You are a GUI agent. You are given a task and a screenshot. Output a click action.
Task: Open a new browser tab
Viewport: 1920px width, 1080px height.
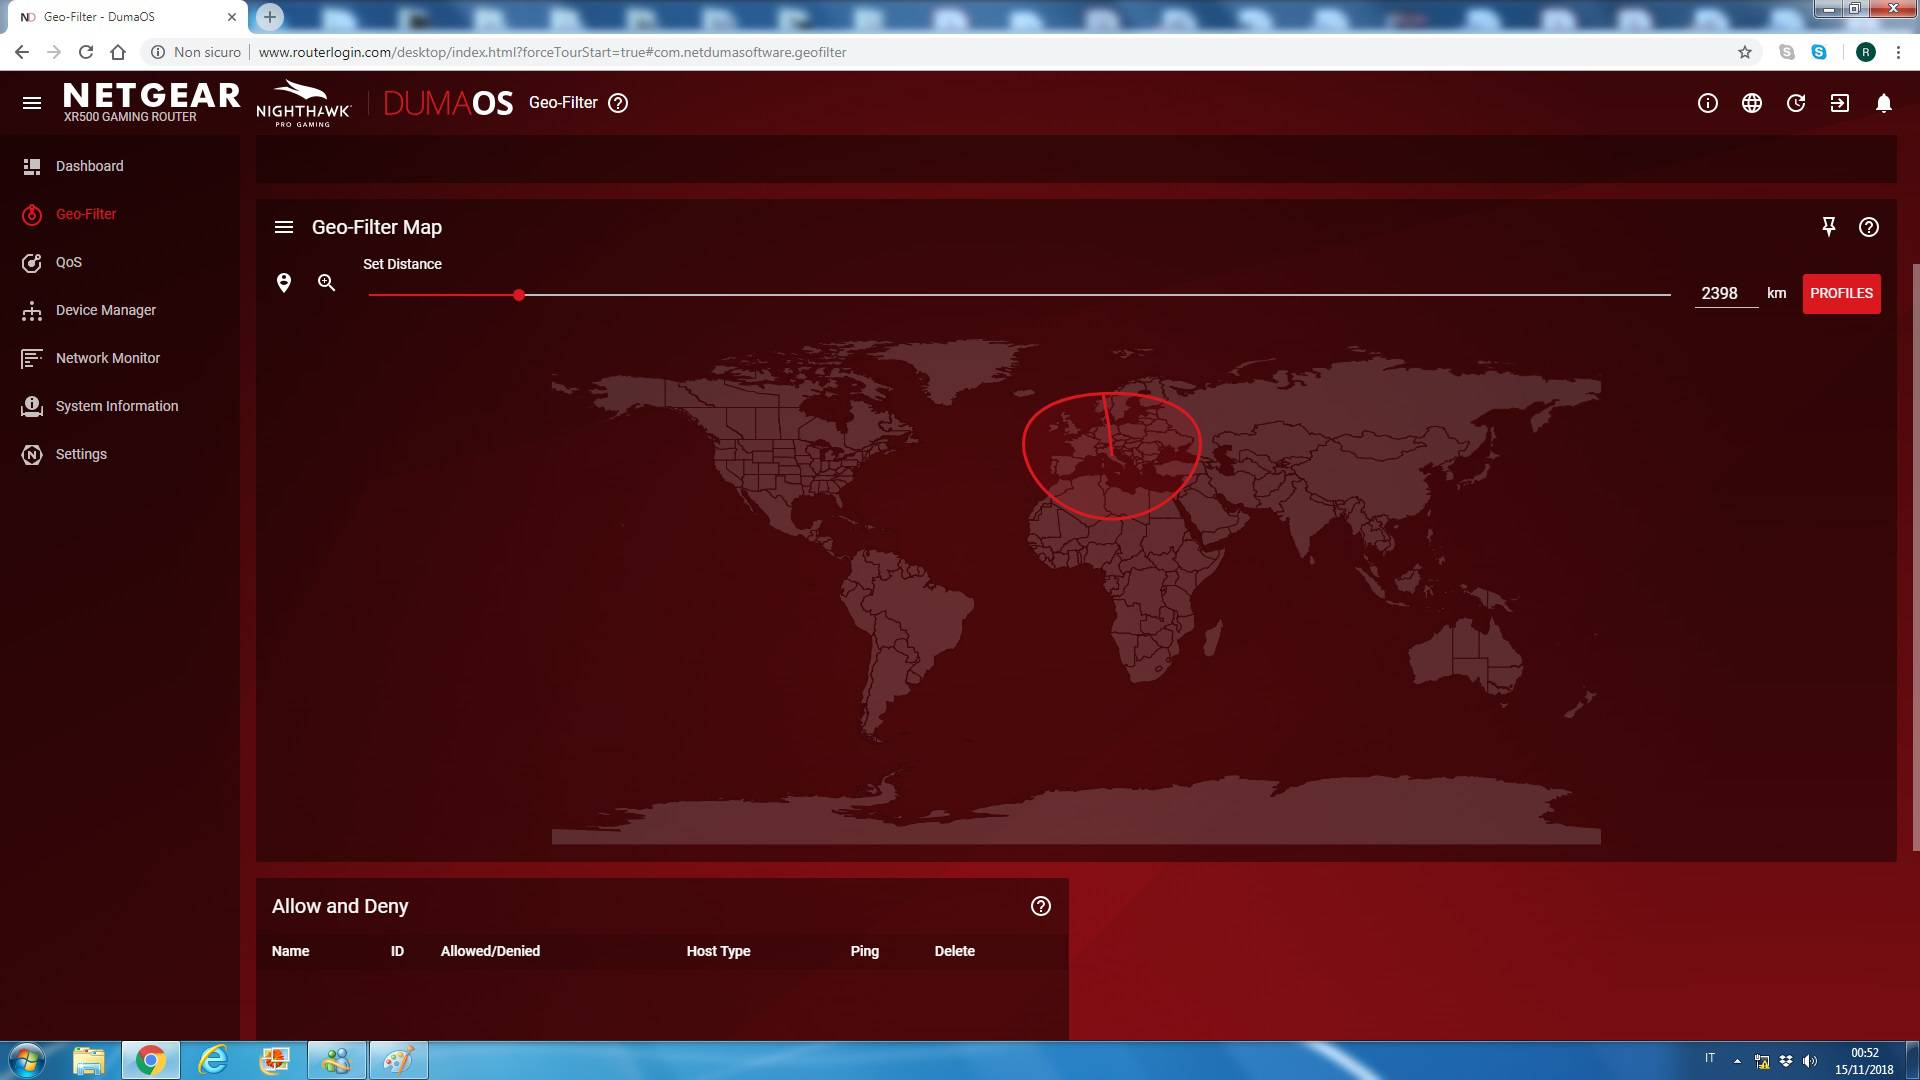coord(269,17)
